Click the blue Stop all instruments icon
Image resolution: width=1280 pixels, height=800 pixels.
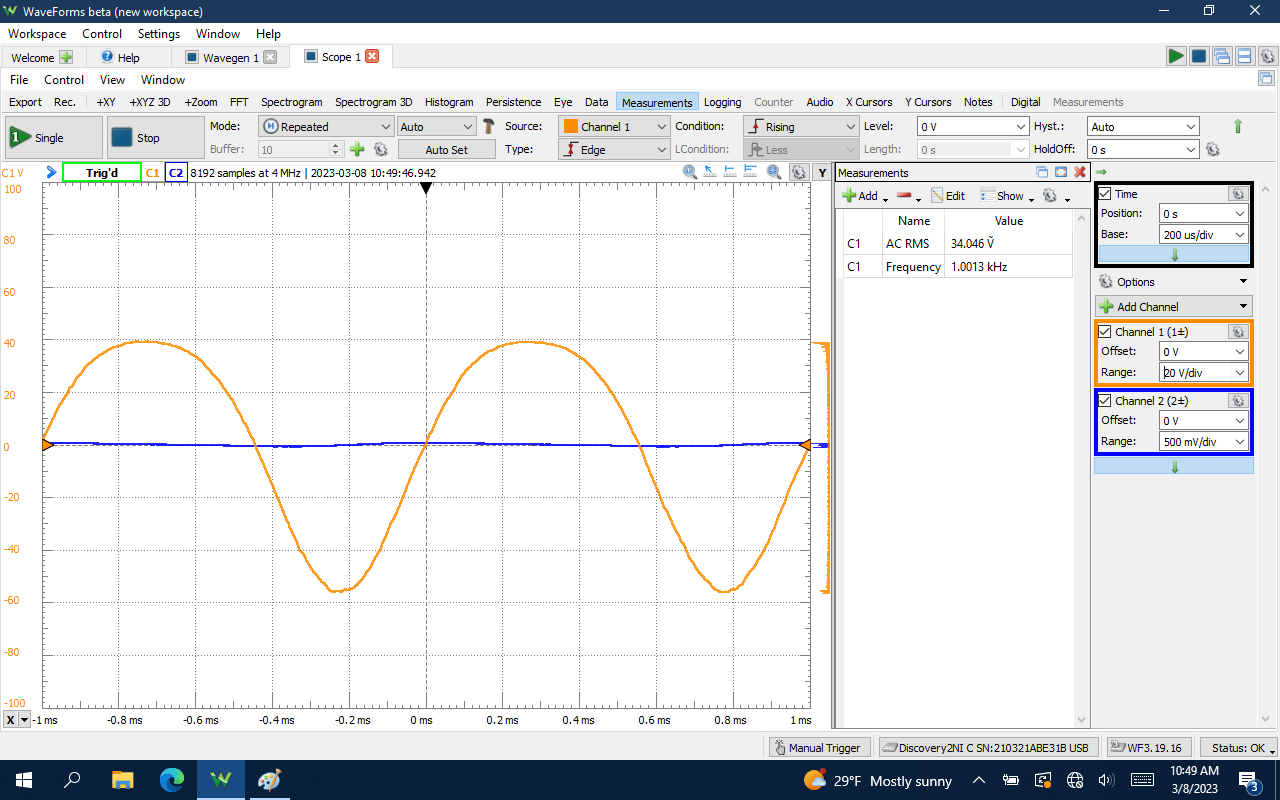point(1199,56)
